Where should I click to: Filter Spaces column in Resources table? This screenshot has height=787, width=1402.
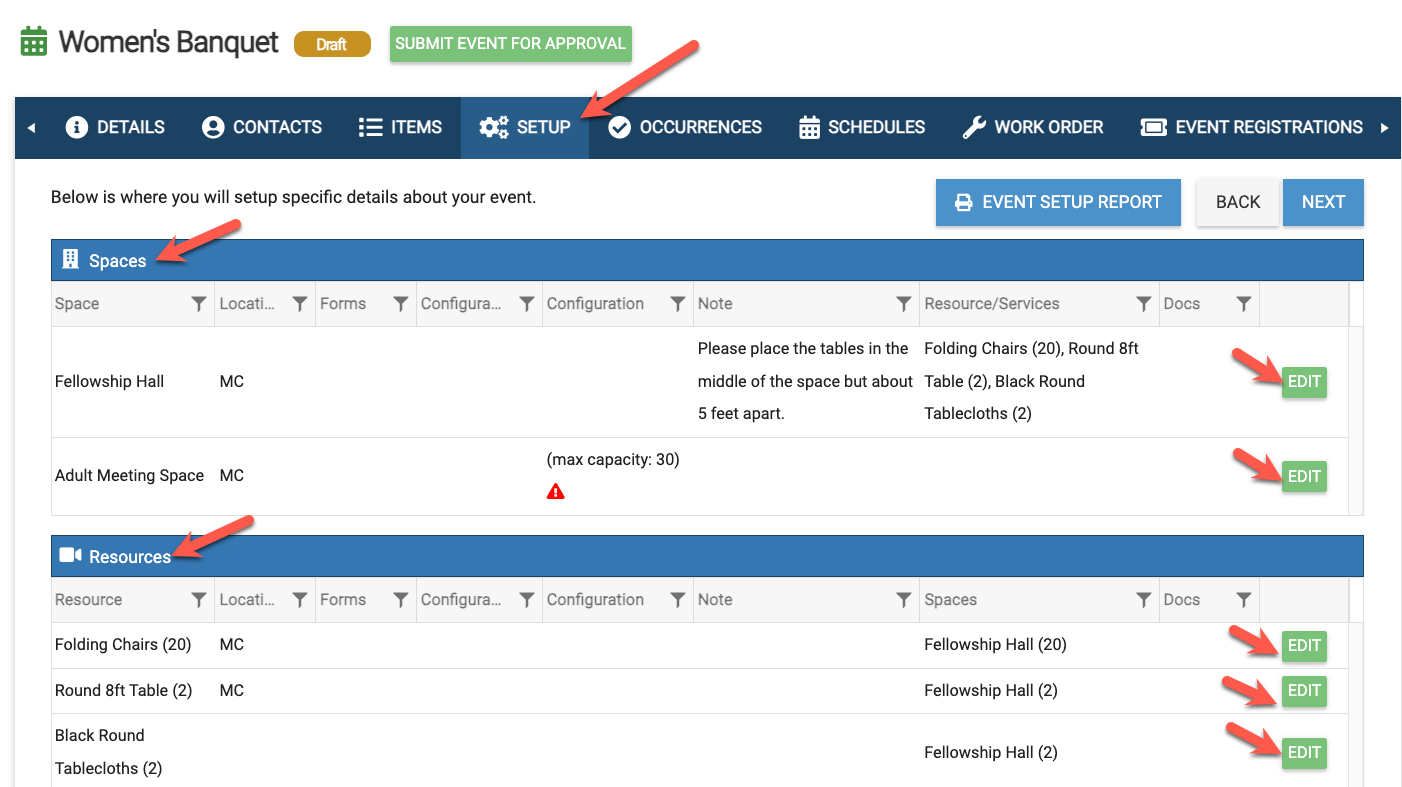1143,600
